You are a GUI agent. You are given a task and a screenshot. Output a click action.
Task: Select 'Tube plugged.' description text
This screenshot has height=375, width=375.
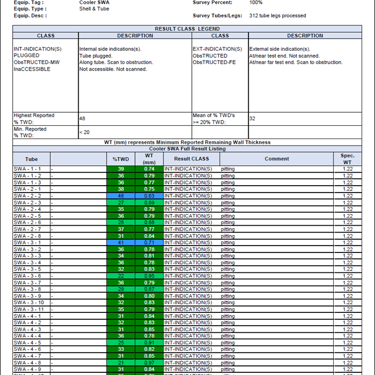[96, 56]
